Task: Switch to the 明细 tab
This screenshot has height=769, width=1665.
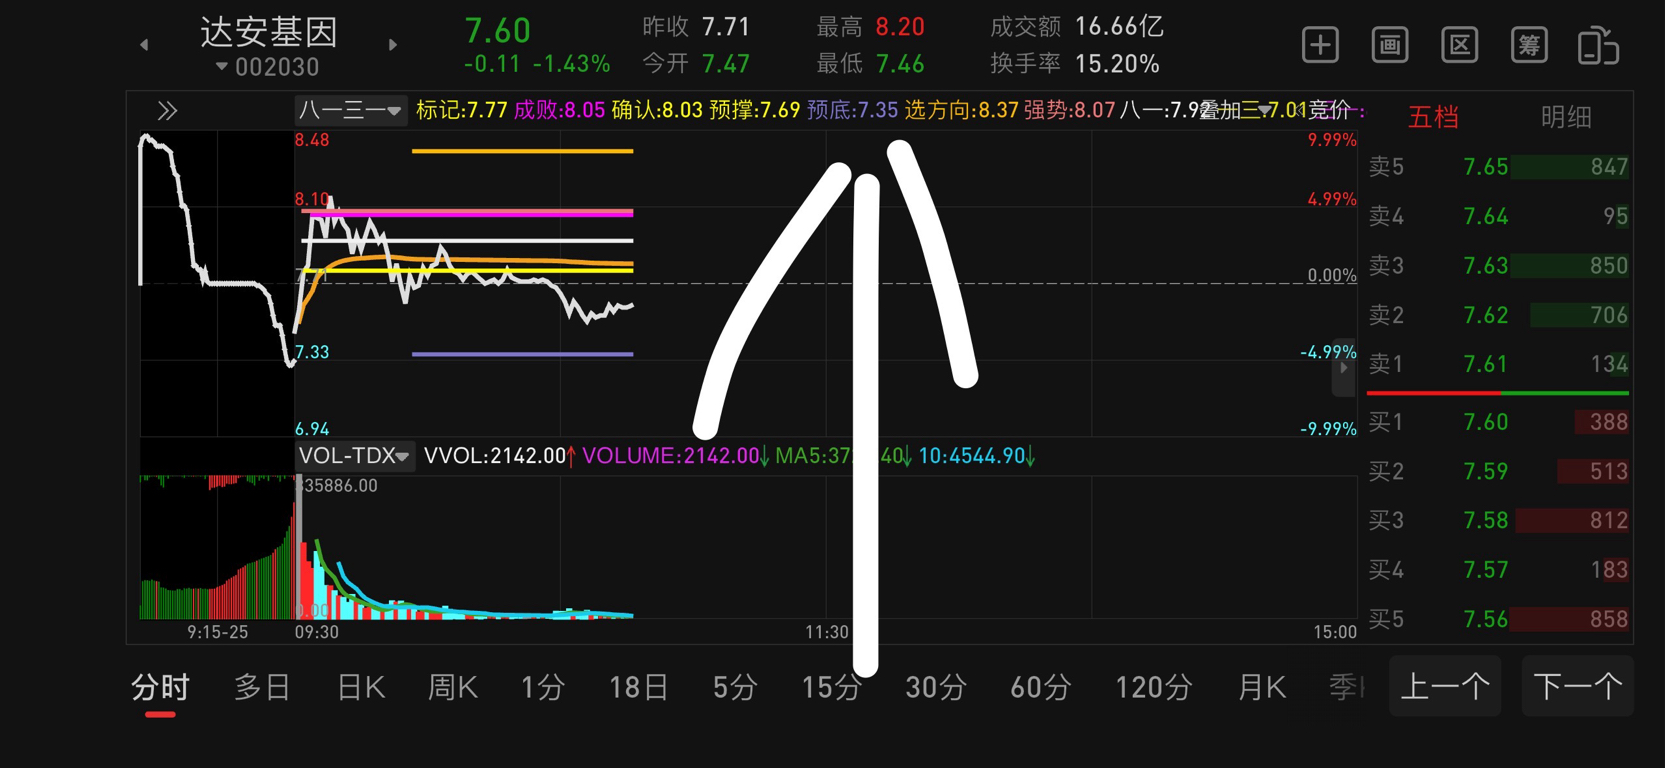Action: 1566,117
